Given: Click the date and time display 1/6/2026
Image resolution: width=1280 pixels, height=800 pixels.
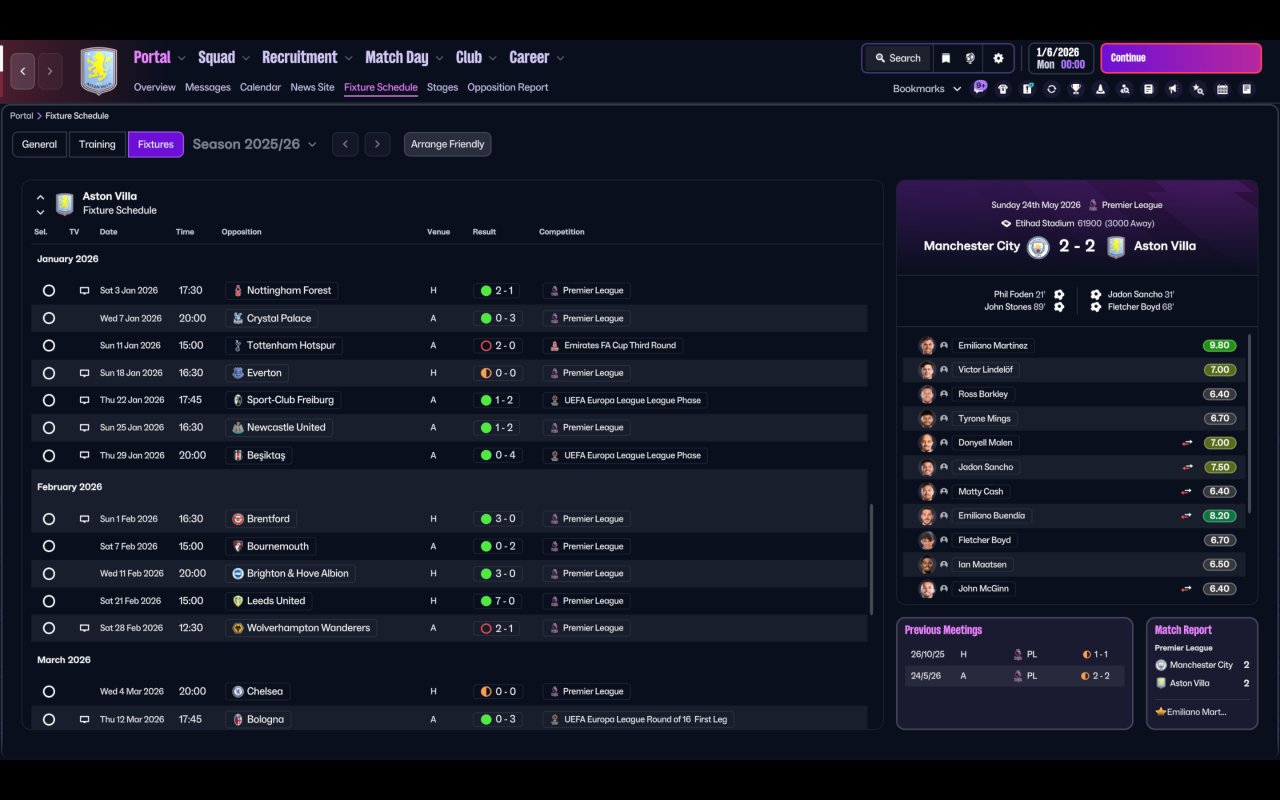Looking at the screenshot, I should click(x=1060, y=58).
